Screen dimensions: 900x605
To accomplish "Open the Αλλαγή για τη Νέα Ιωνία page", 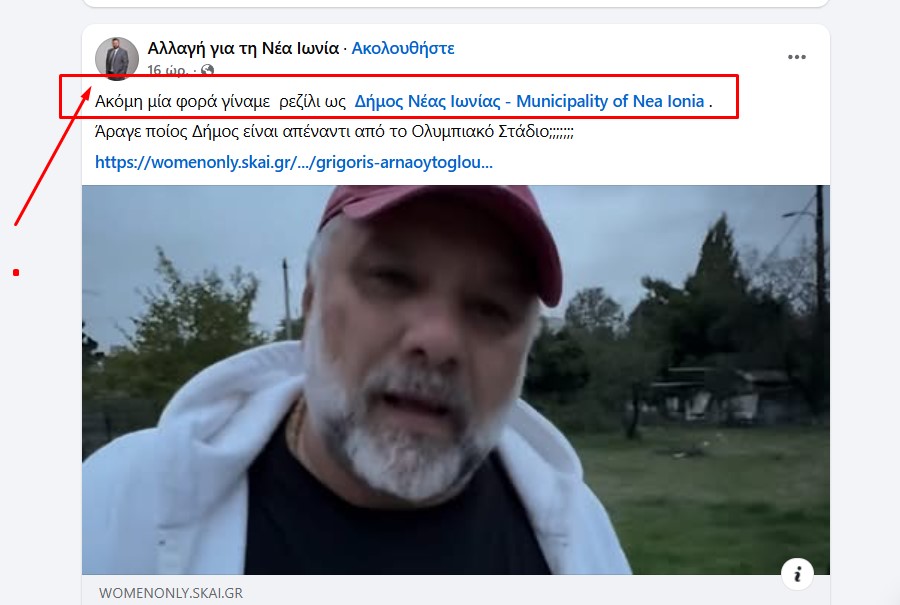I will [243, 48].
